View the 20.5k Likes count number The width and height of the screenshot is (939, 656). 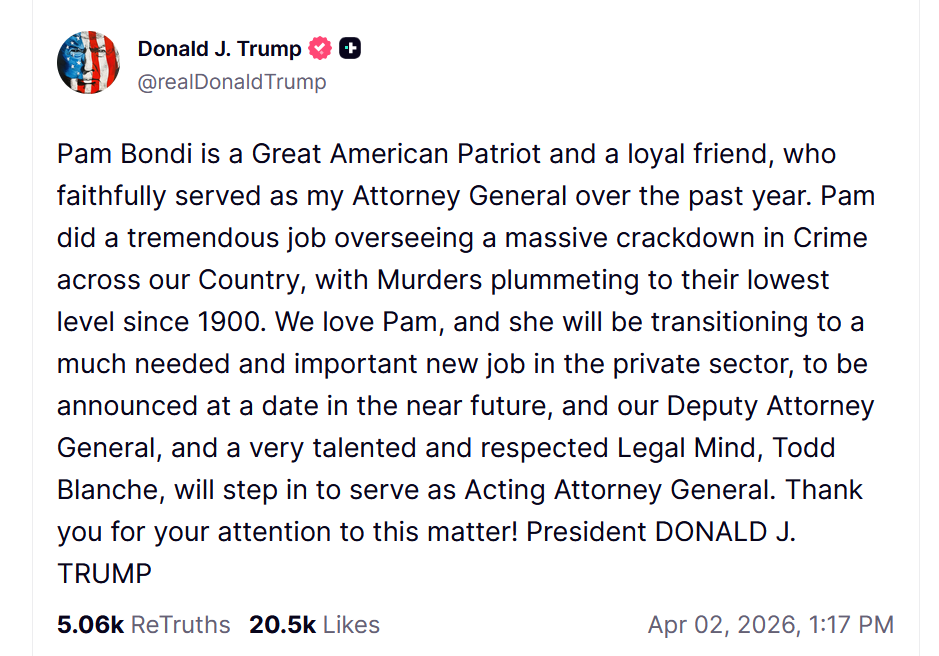(x=283, y=625)
